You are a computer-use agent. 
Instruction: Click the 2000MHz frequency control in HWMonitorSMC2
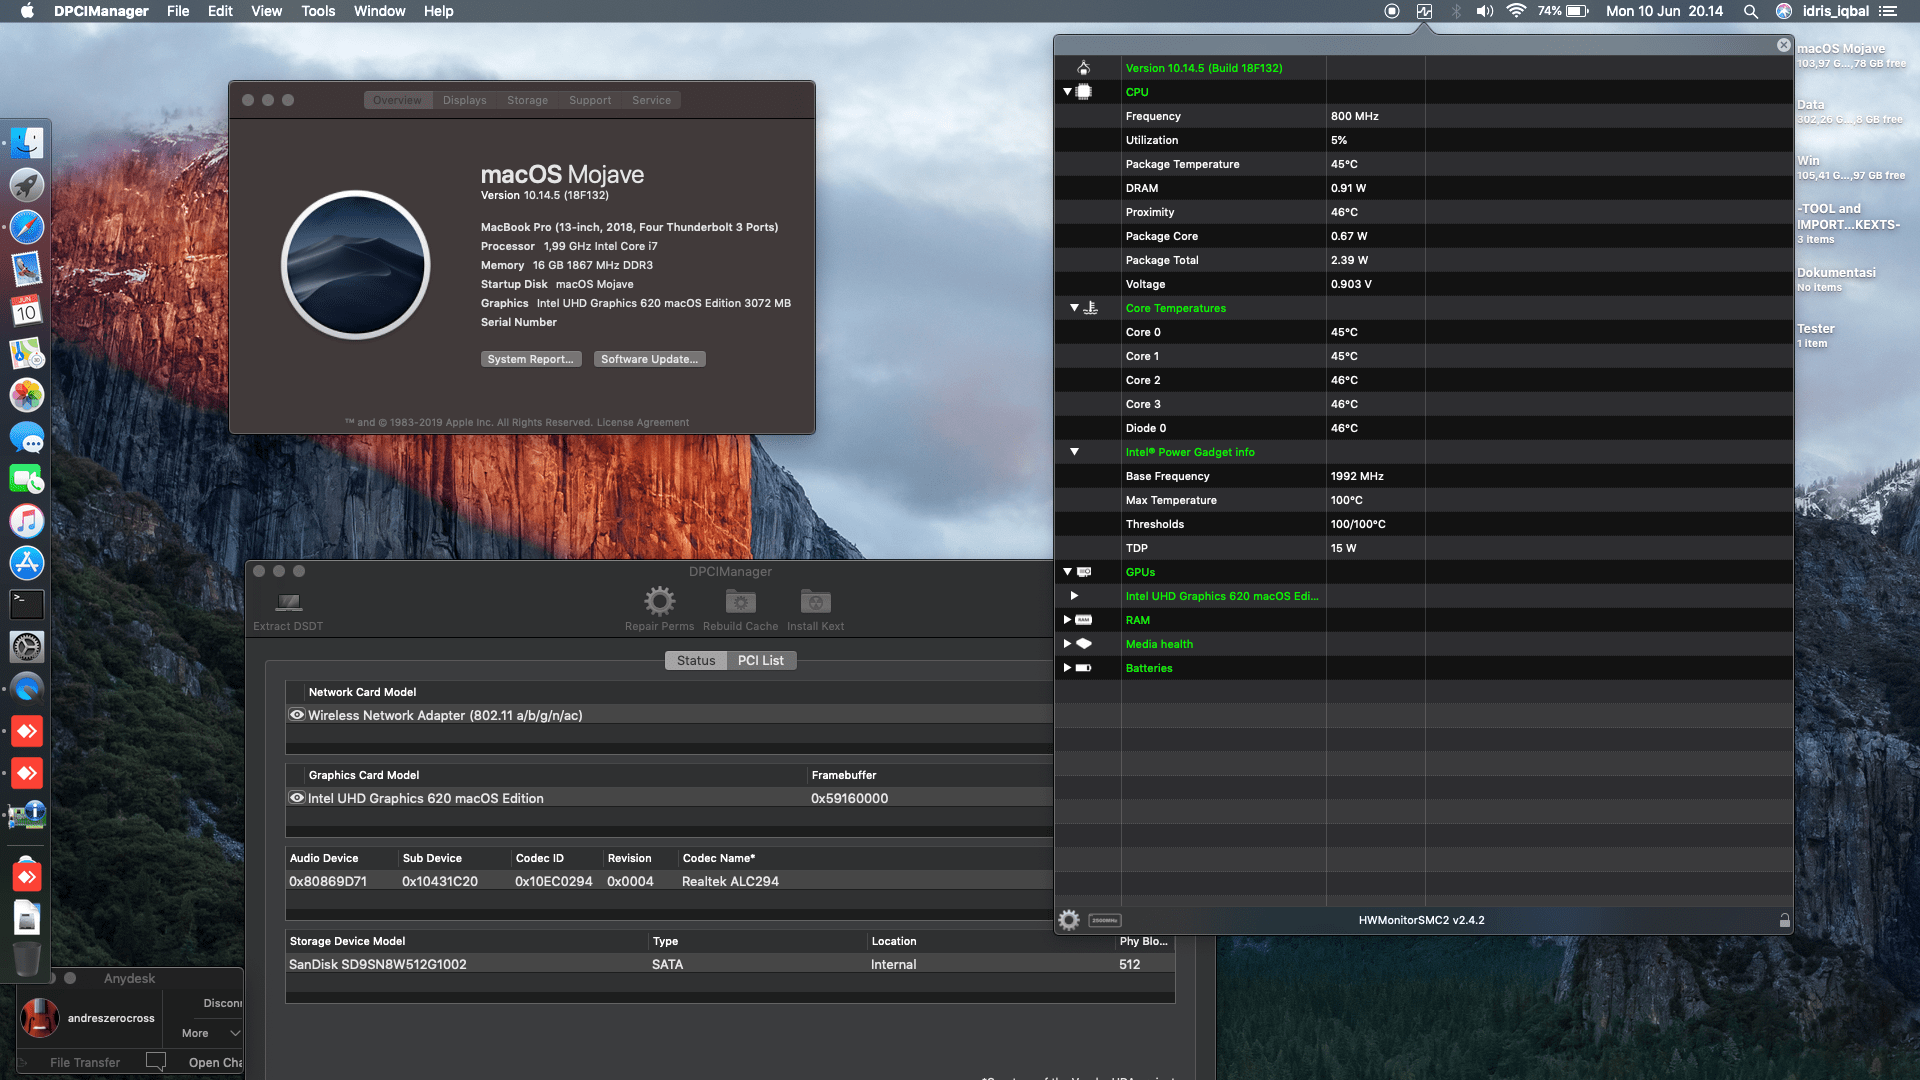click(x=1103, y=920)
